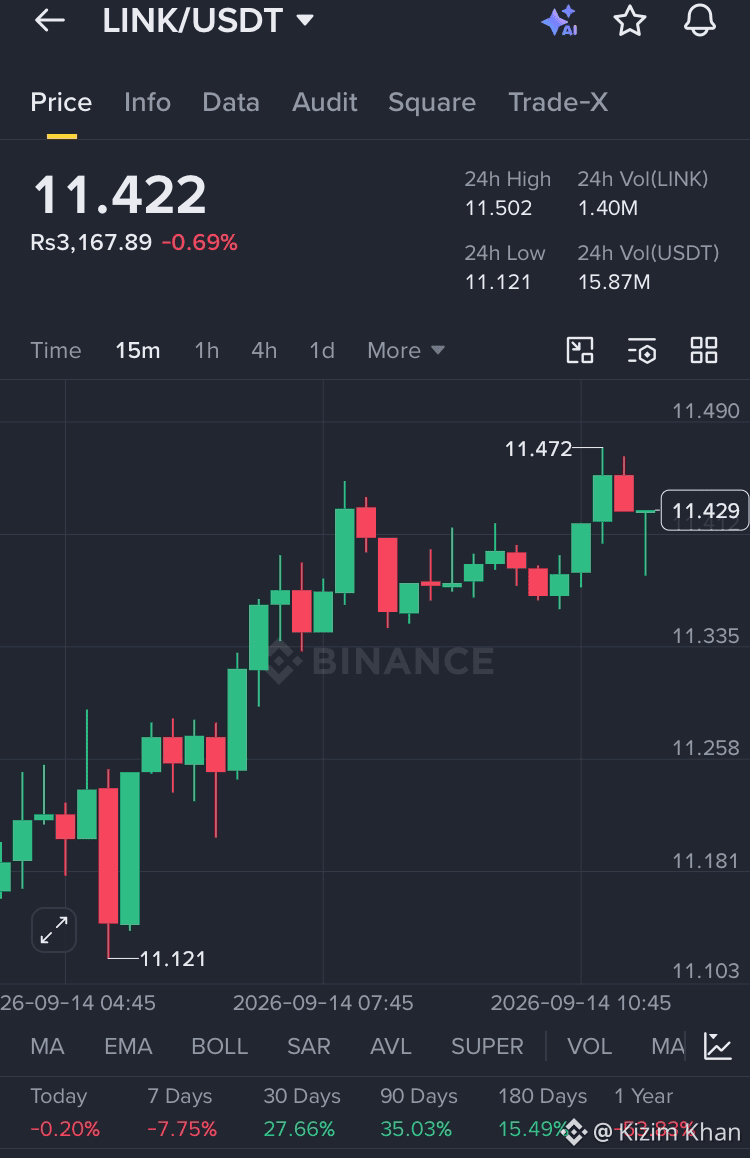Select the EMA indicator

click(128, 1046)
